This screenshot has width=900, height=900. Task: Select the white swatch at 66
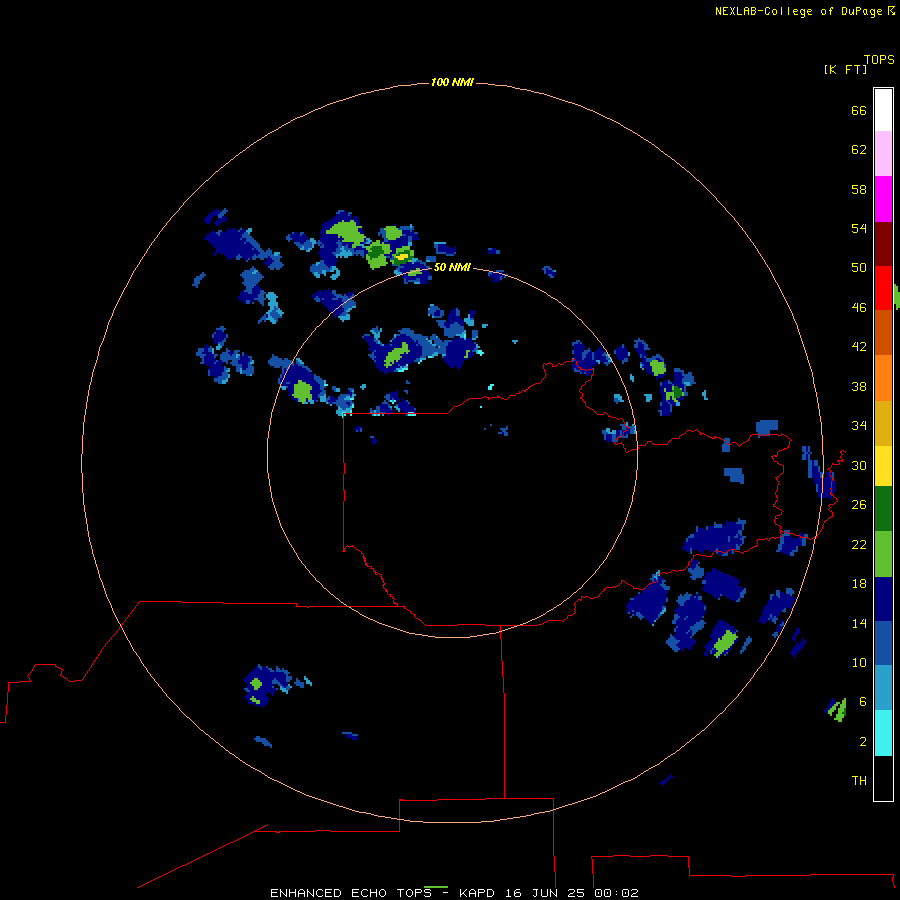883,110
